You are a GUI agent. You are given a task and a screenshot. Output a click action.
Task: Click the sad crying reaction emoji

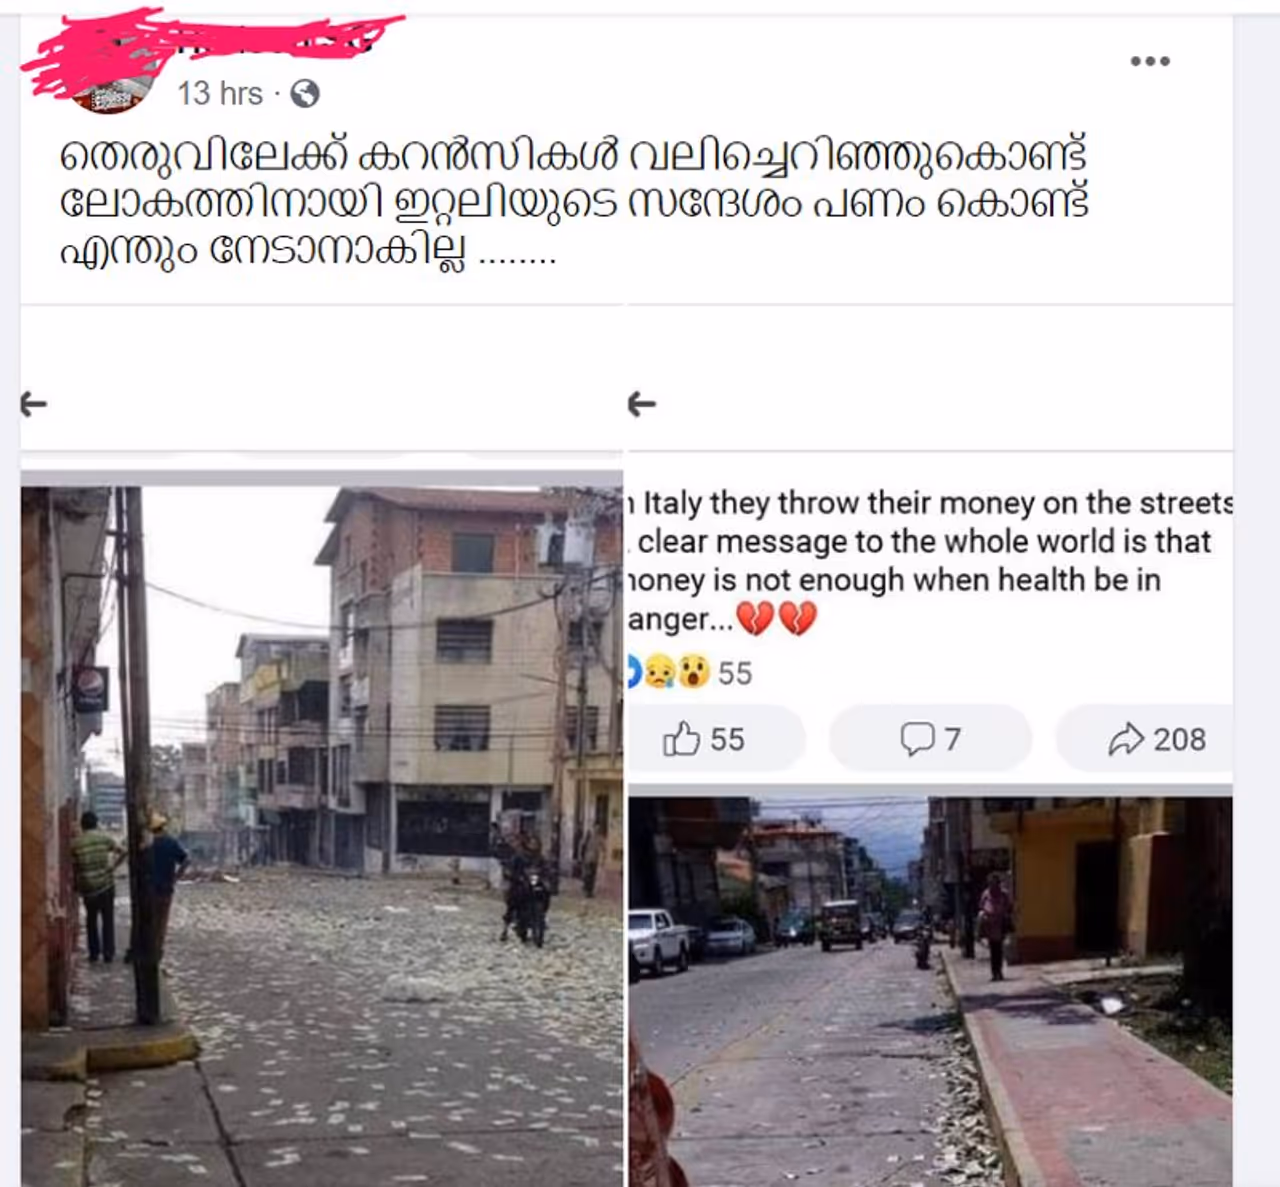pyautogui.click(x=660, y=672)
